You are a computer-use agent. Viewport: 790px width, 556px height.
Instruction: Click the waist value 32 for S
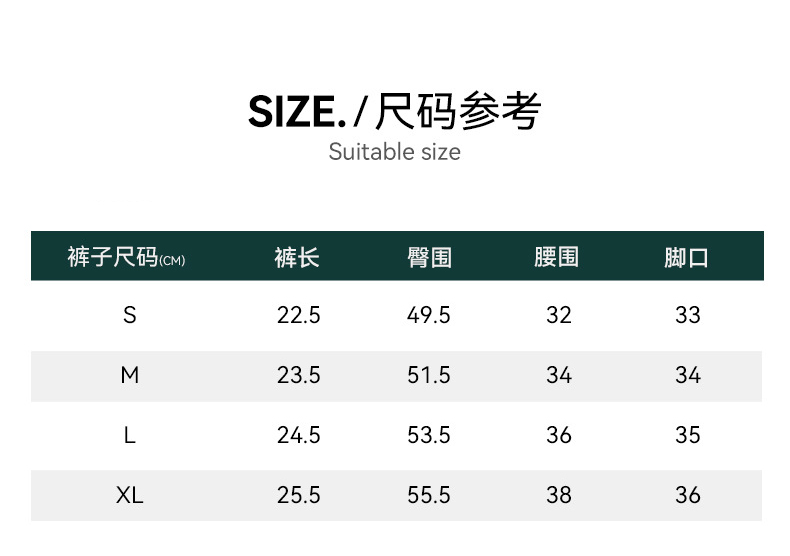coord(558,315)
